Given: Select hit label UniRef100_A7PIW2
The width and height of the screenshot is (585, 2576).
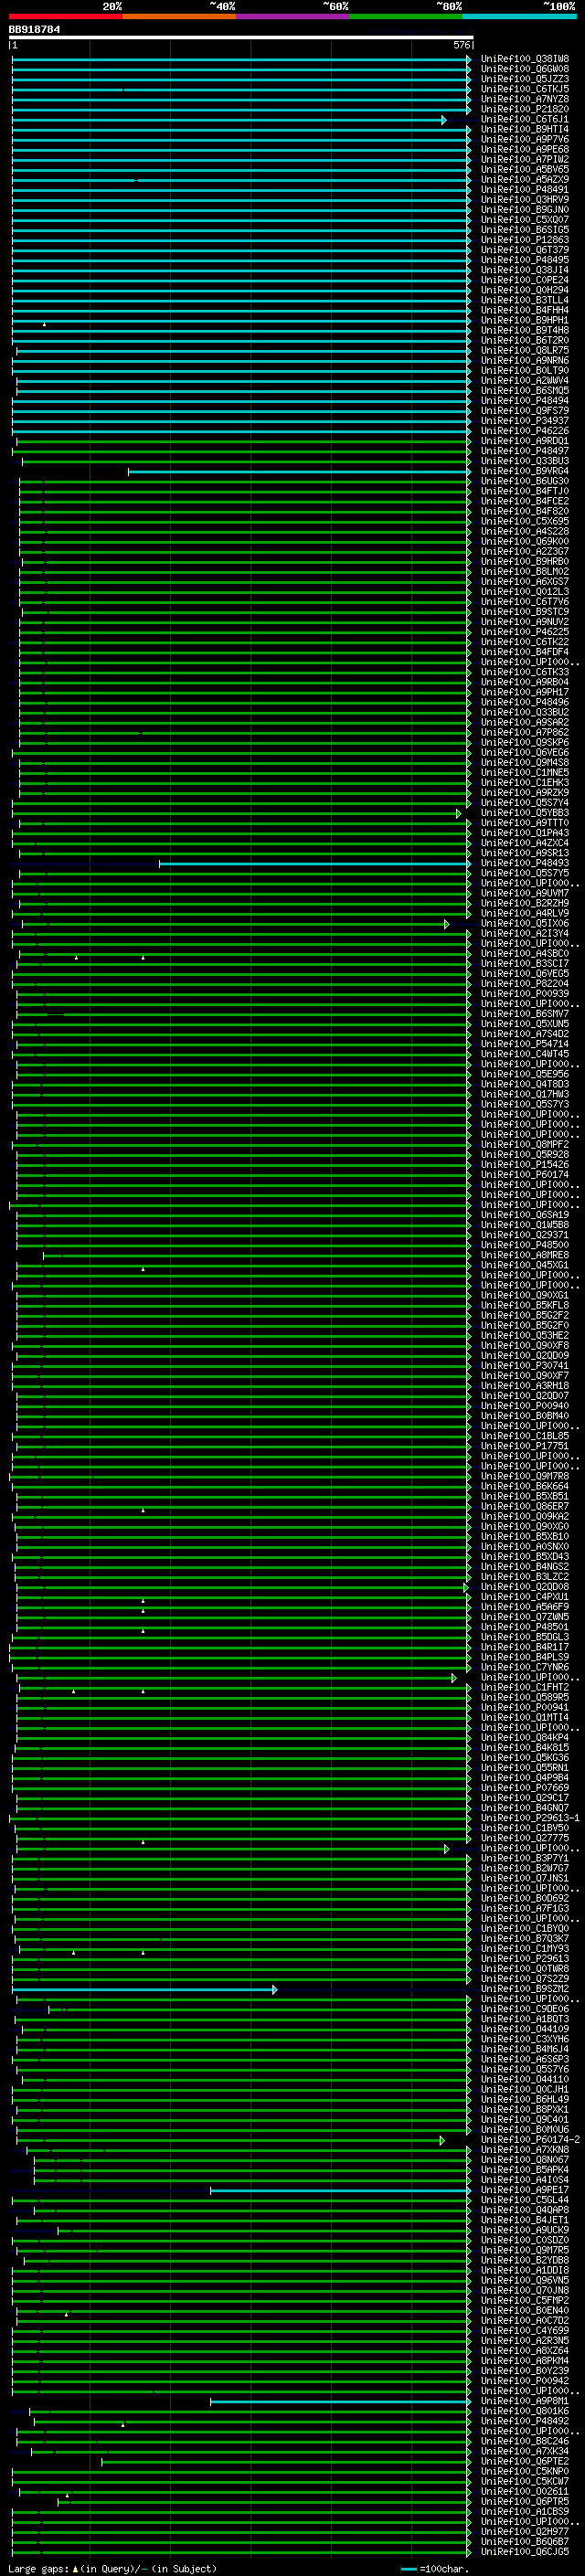Looking at the screenshot, I should [525, 160].
